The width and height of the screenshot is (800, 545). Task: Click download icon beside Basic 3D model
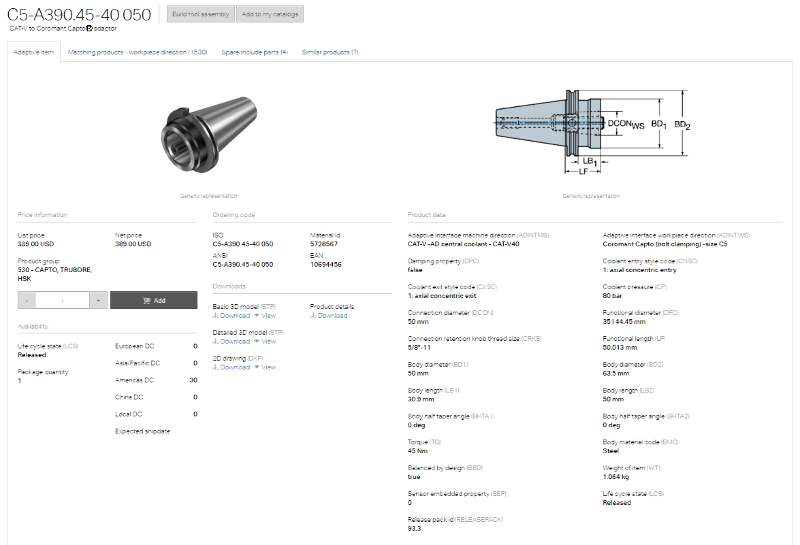[x=215, y=315]
